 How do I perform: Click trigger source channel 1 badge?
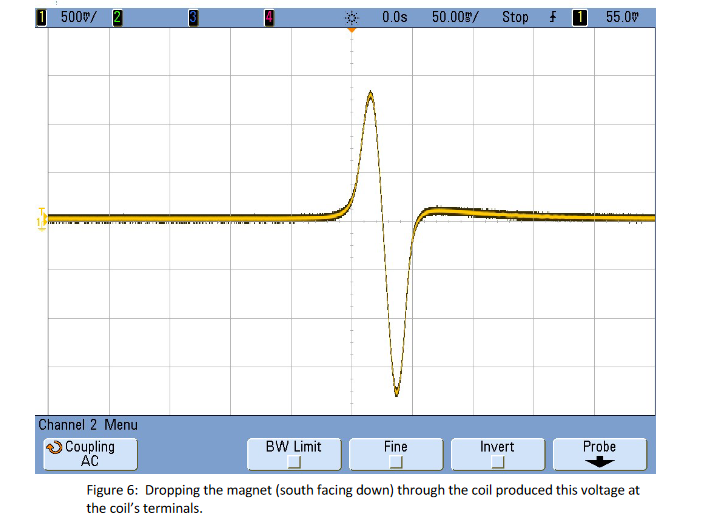[580, 18]
